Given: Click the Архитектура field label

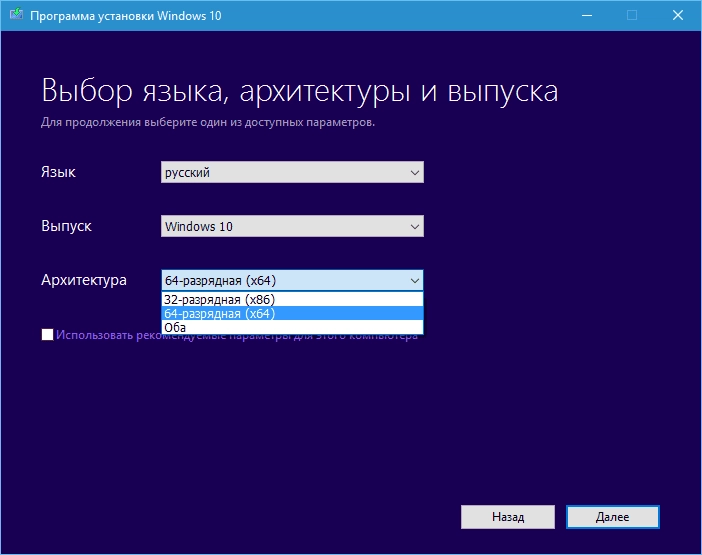Looking at the screenshot, I should (x=84, y=280).
